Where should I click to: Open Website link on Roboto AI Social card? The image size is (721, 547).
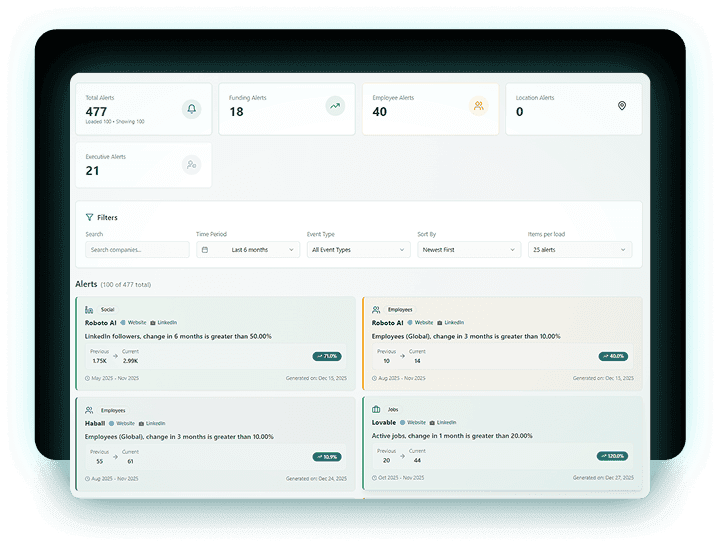click(134, 323)
